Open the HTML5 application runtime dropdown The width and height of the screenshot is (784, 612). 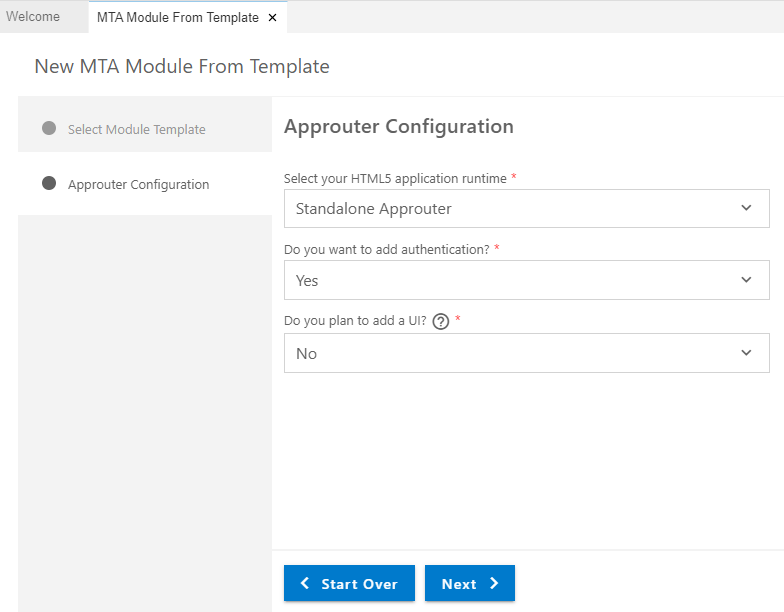click(526, 208)
